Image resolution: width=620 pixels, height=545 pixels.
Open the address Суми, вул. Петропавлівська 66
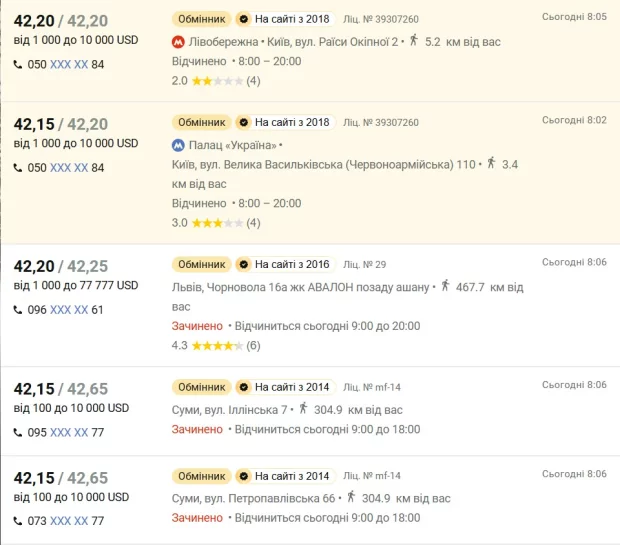pyautogui.click(x=253, y=497)
